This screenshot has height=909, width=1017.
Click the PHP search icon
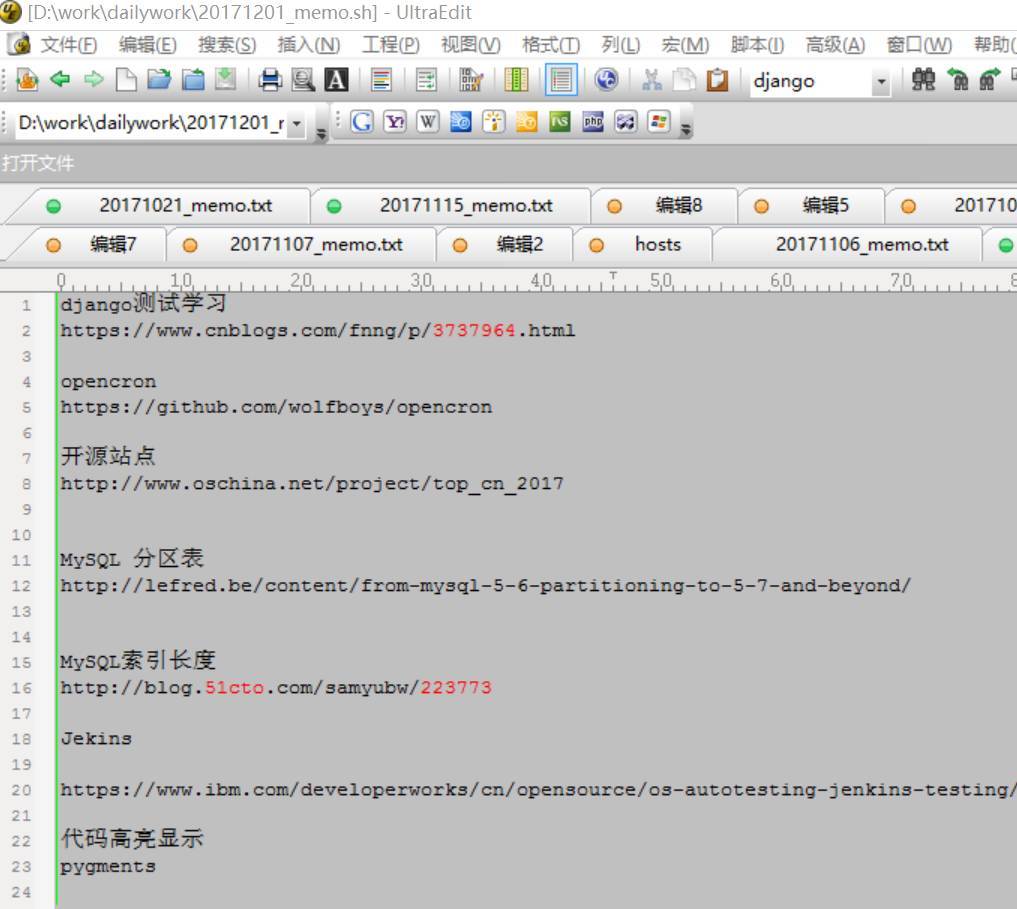point(593,121)
